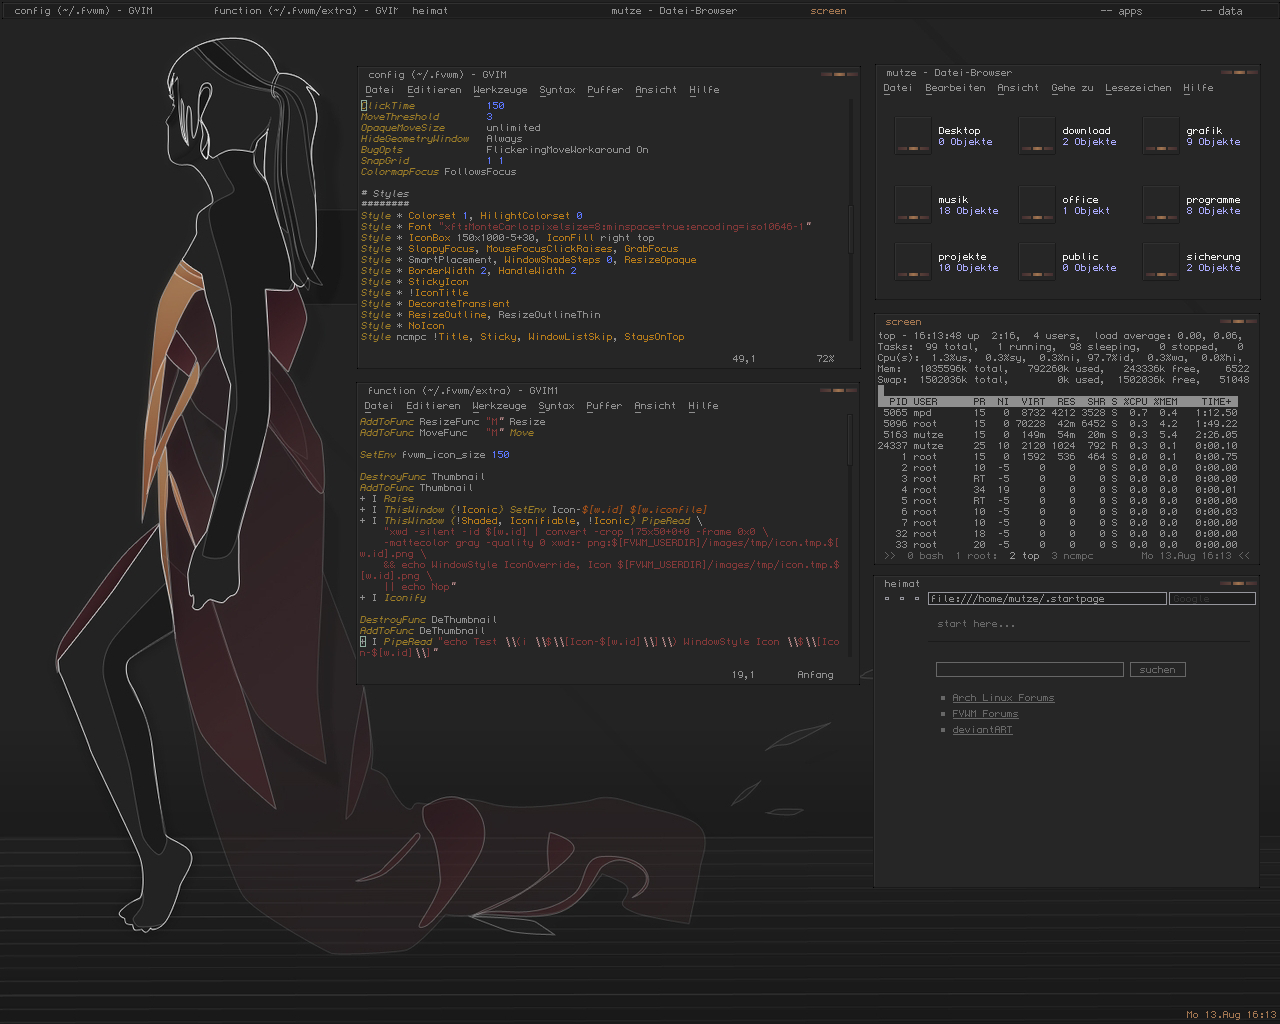The width and height of the screenshot is (1280, 1024).
Task: Open Datei menu in Datei-Browser
Action: click(x=897, y=88)
